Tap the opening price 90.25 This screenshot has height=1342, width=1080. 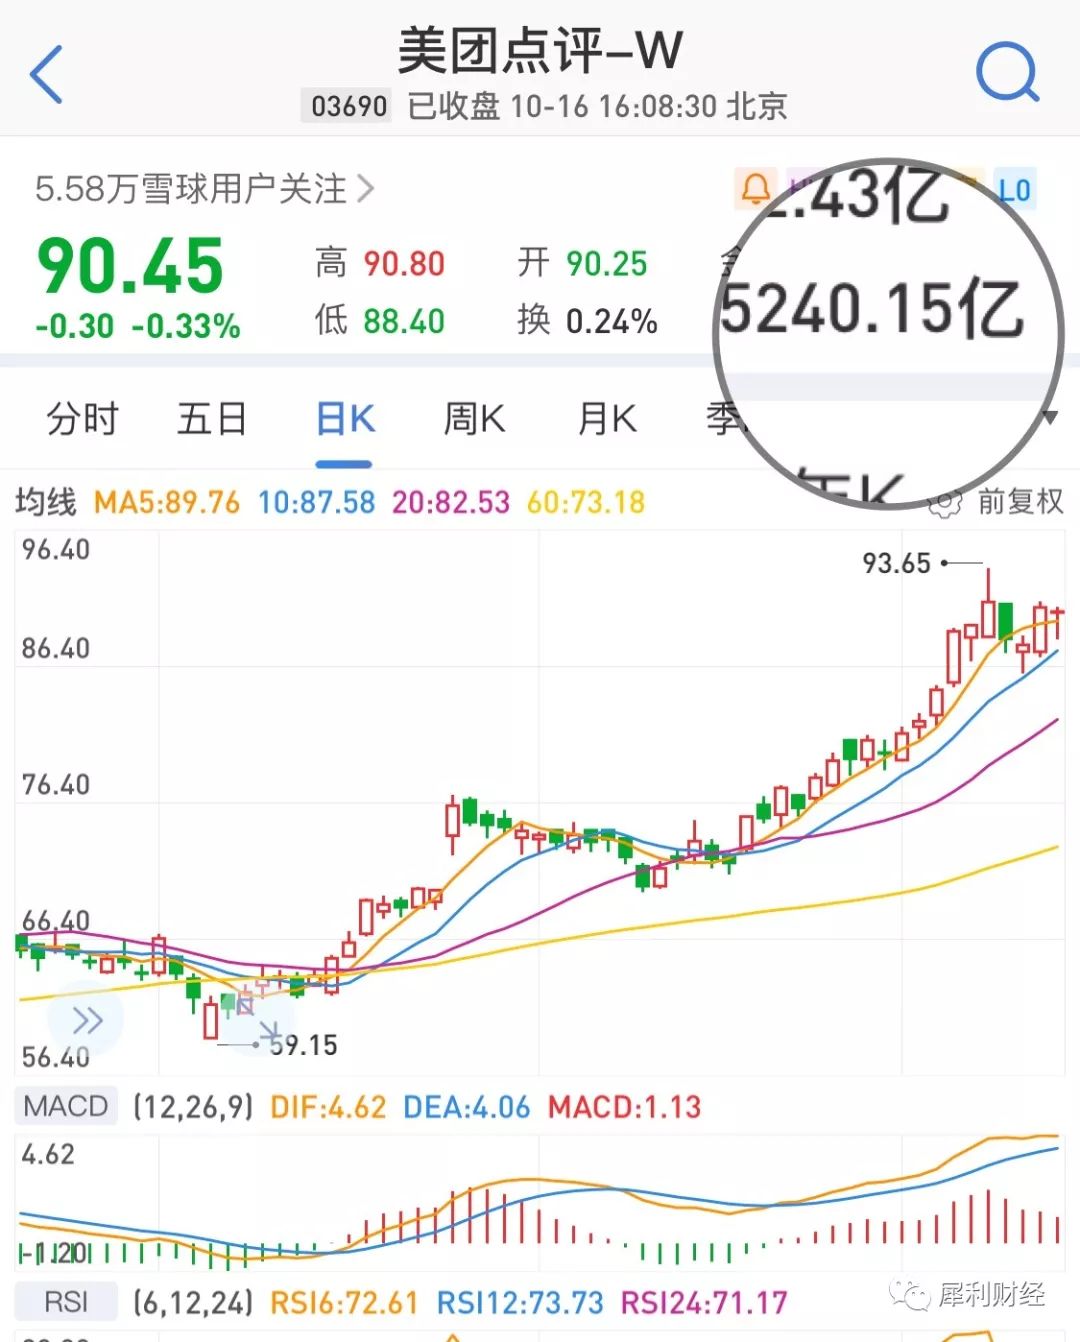(x=607, y=264)
